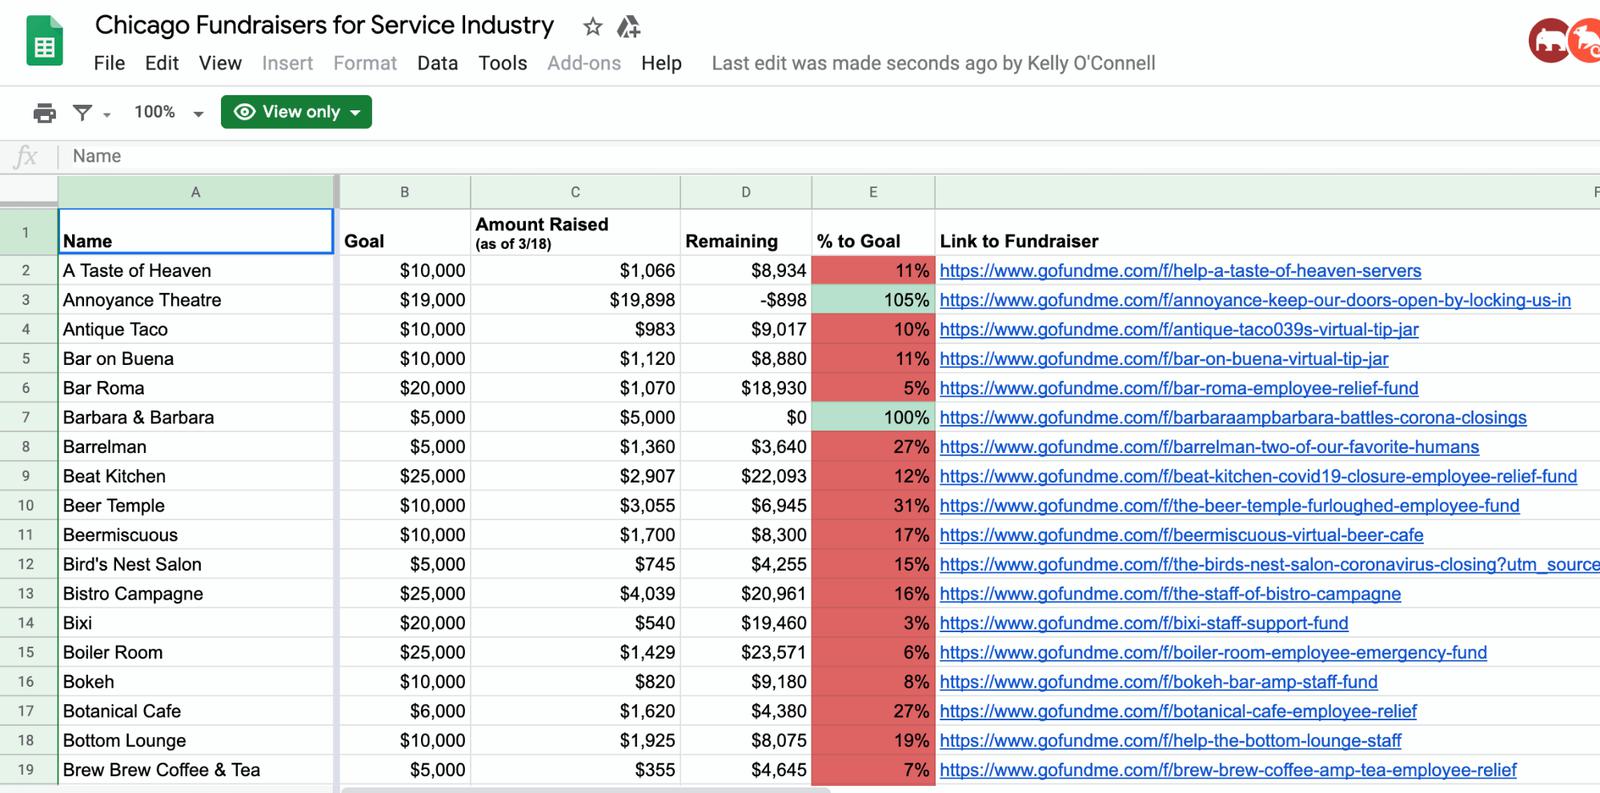
Task: Open the Data menu
Action: 437,63
